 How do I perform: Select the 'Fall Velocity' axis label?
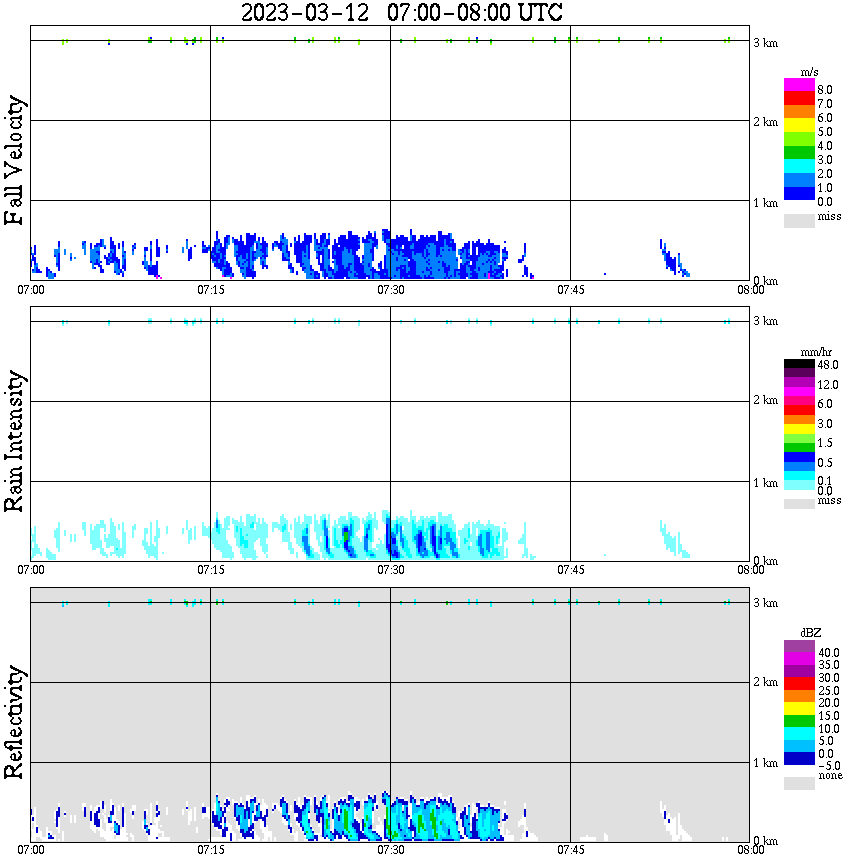click(14, 159)
